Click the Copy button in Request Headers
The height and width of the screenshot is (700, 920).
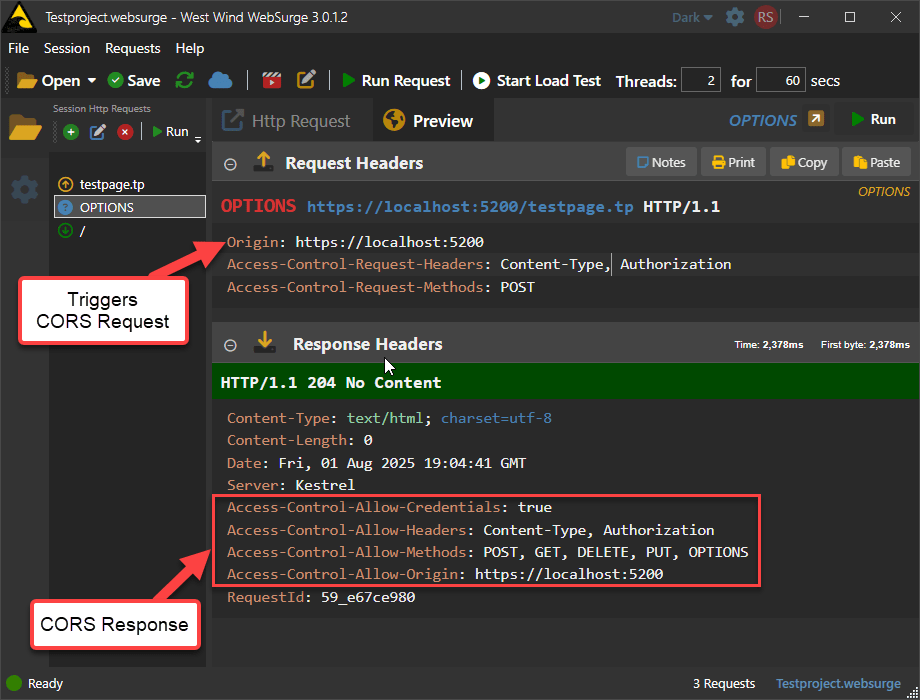804,162
